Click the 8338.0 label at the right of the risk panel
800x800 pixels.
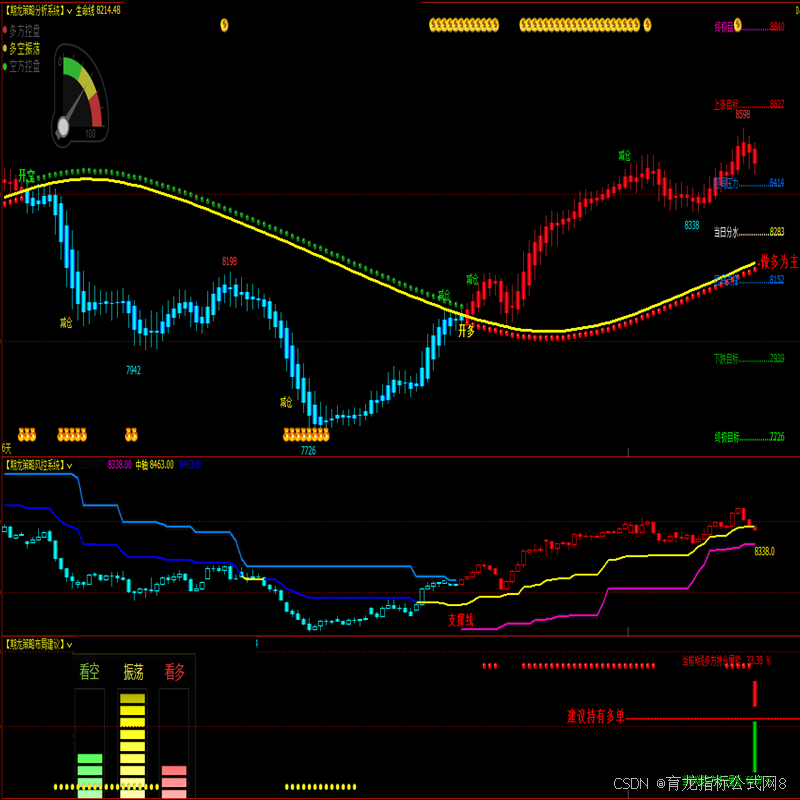[x=764, y=552]
